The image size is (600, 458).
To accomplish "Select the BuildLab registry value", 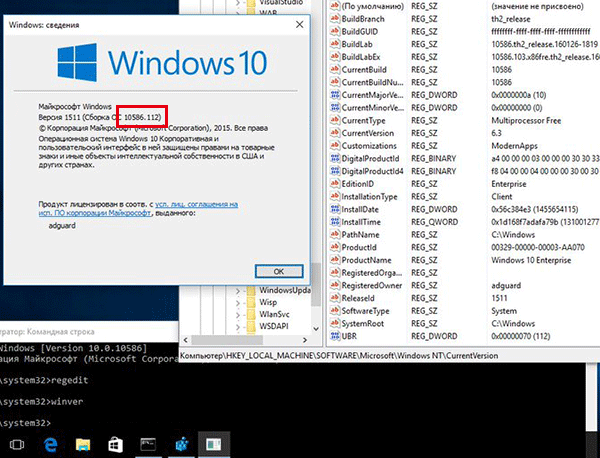I will coord(357,44).
